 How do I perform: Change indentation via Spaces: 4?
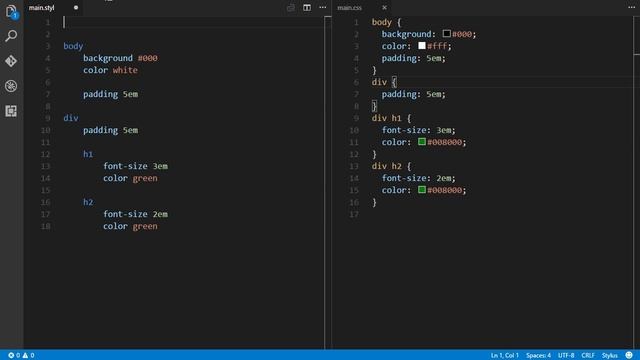[x=538, y=356]
